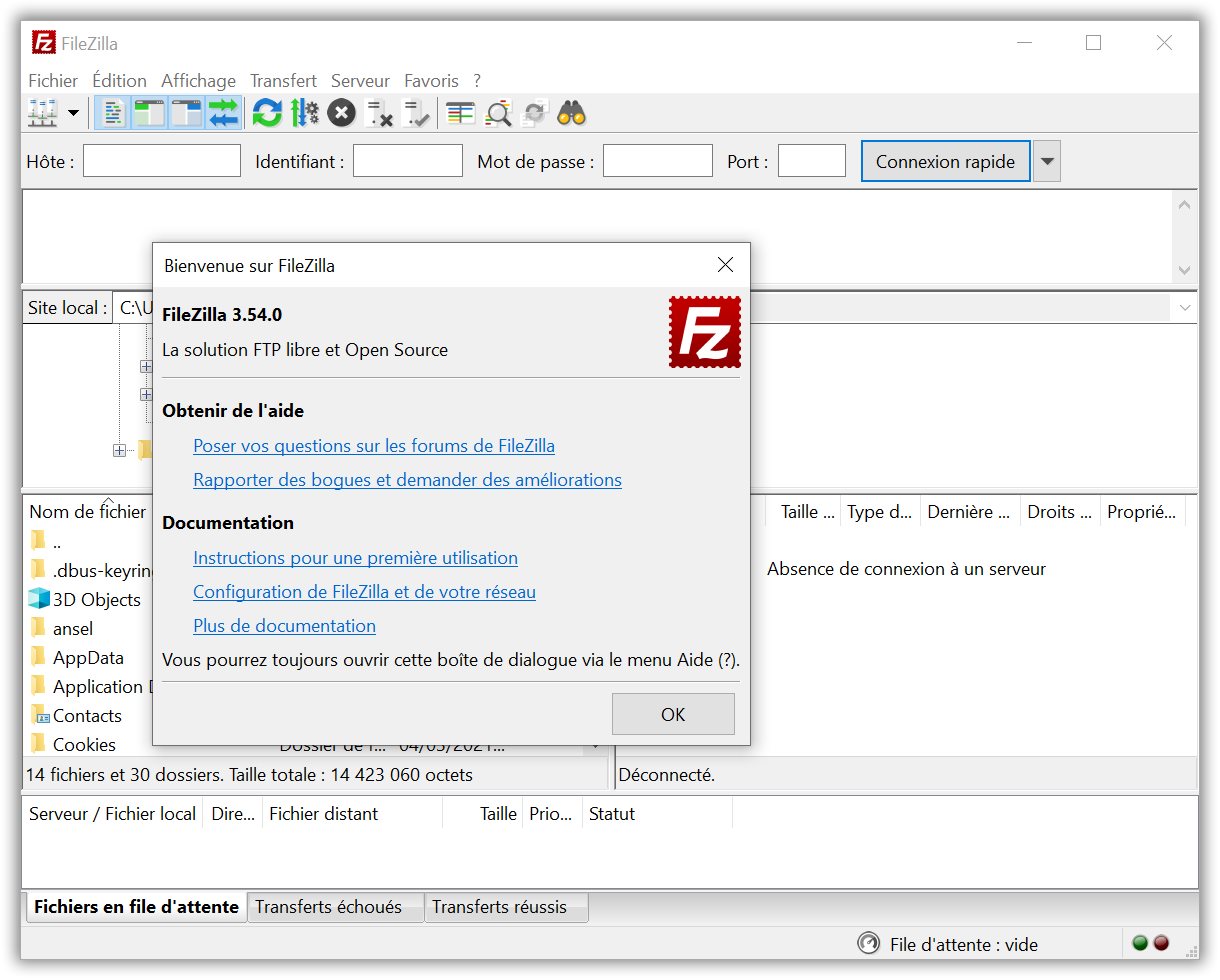Click OK in the welcome dialog

[x=673, y=714]
